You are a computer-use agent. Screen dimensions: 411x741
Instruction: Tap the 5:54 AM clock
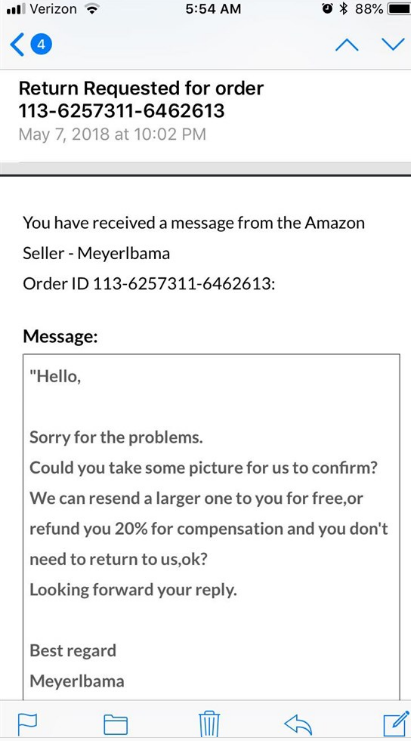[x=213, y=9]
